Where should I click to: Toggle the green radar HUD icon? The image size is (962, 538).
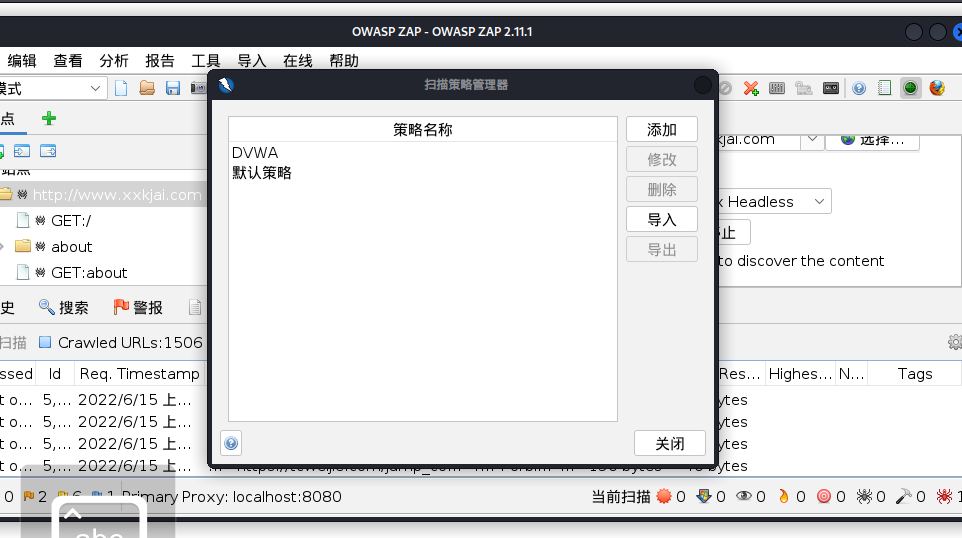(910, 88)
